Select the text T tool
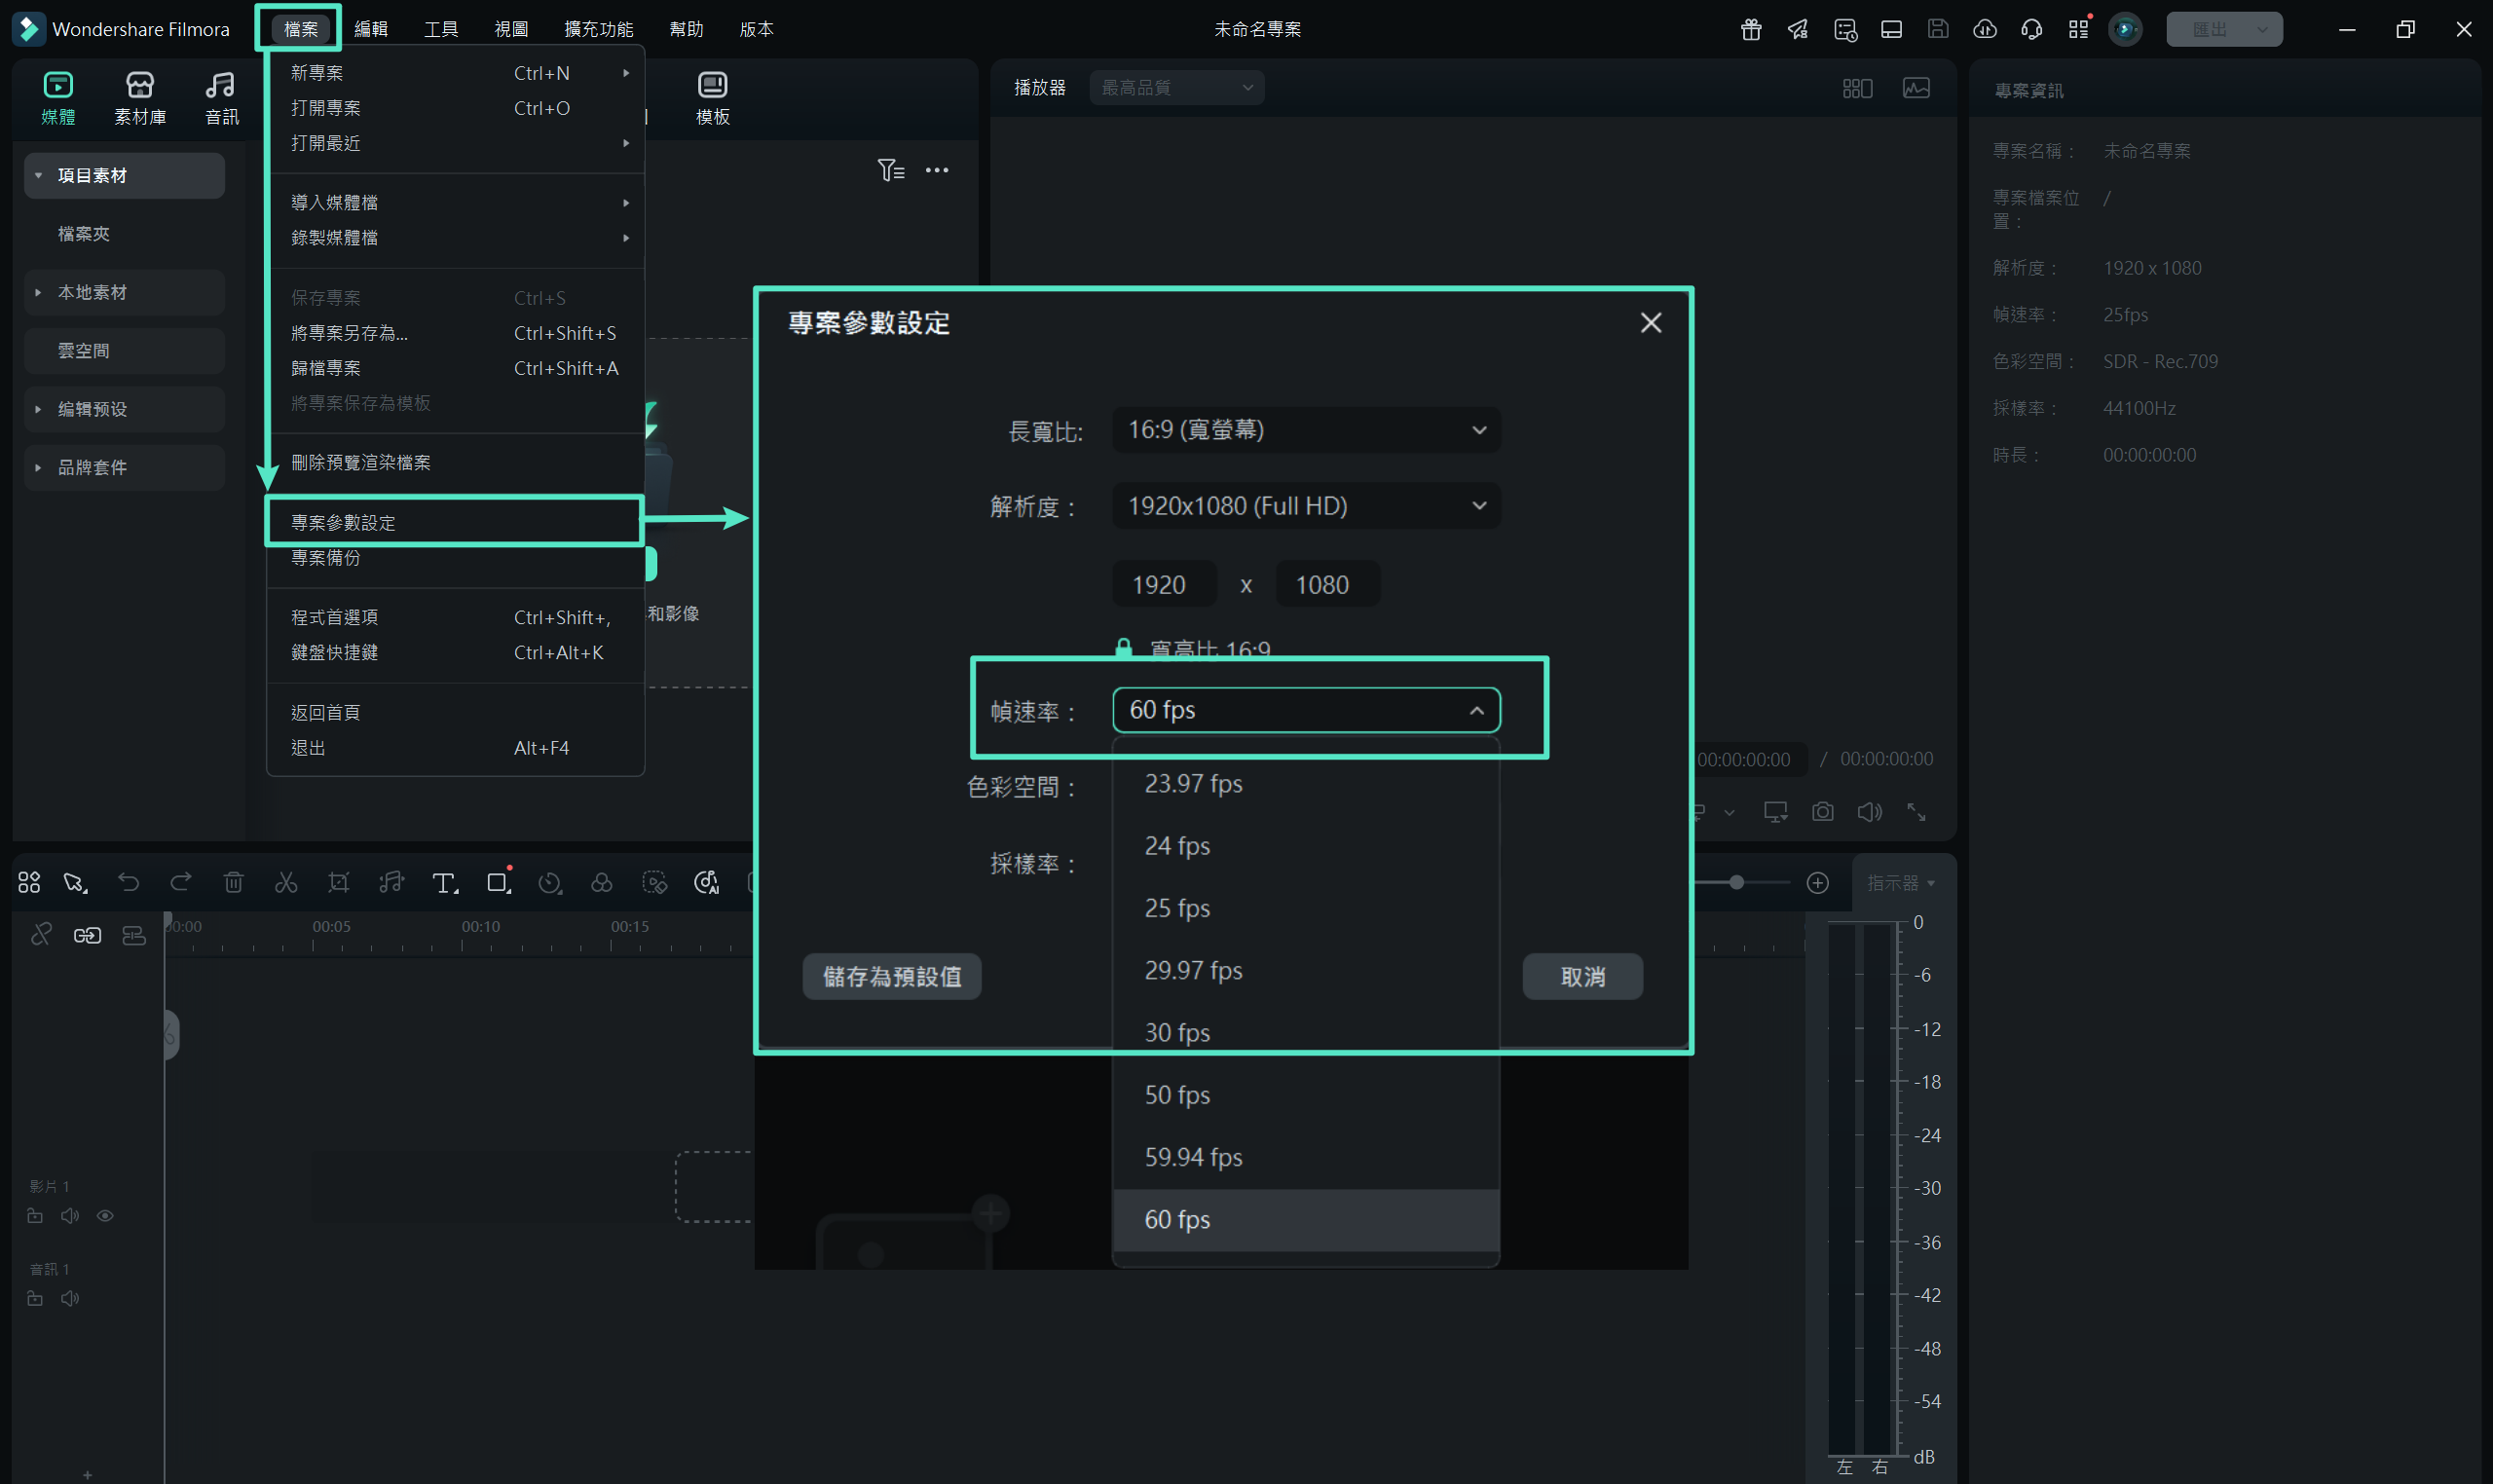 coord(444,882)
